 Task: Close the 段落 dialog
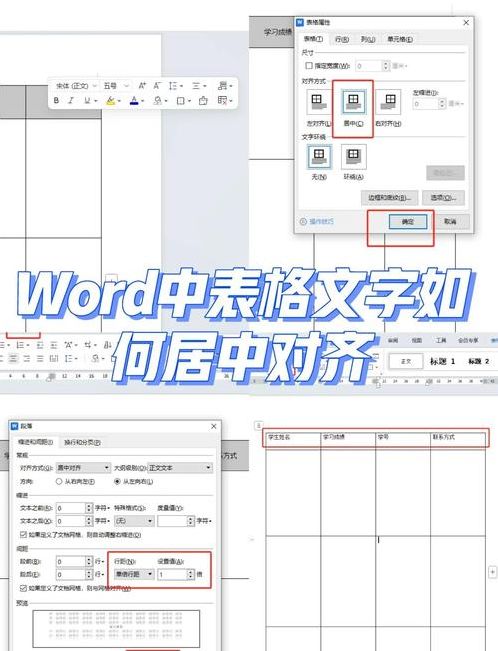[x=214, y=426]
